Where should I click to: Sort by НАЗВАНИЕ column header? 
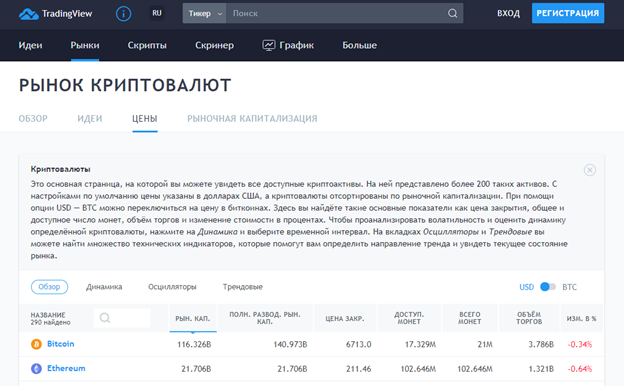coord(48,314)
